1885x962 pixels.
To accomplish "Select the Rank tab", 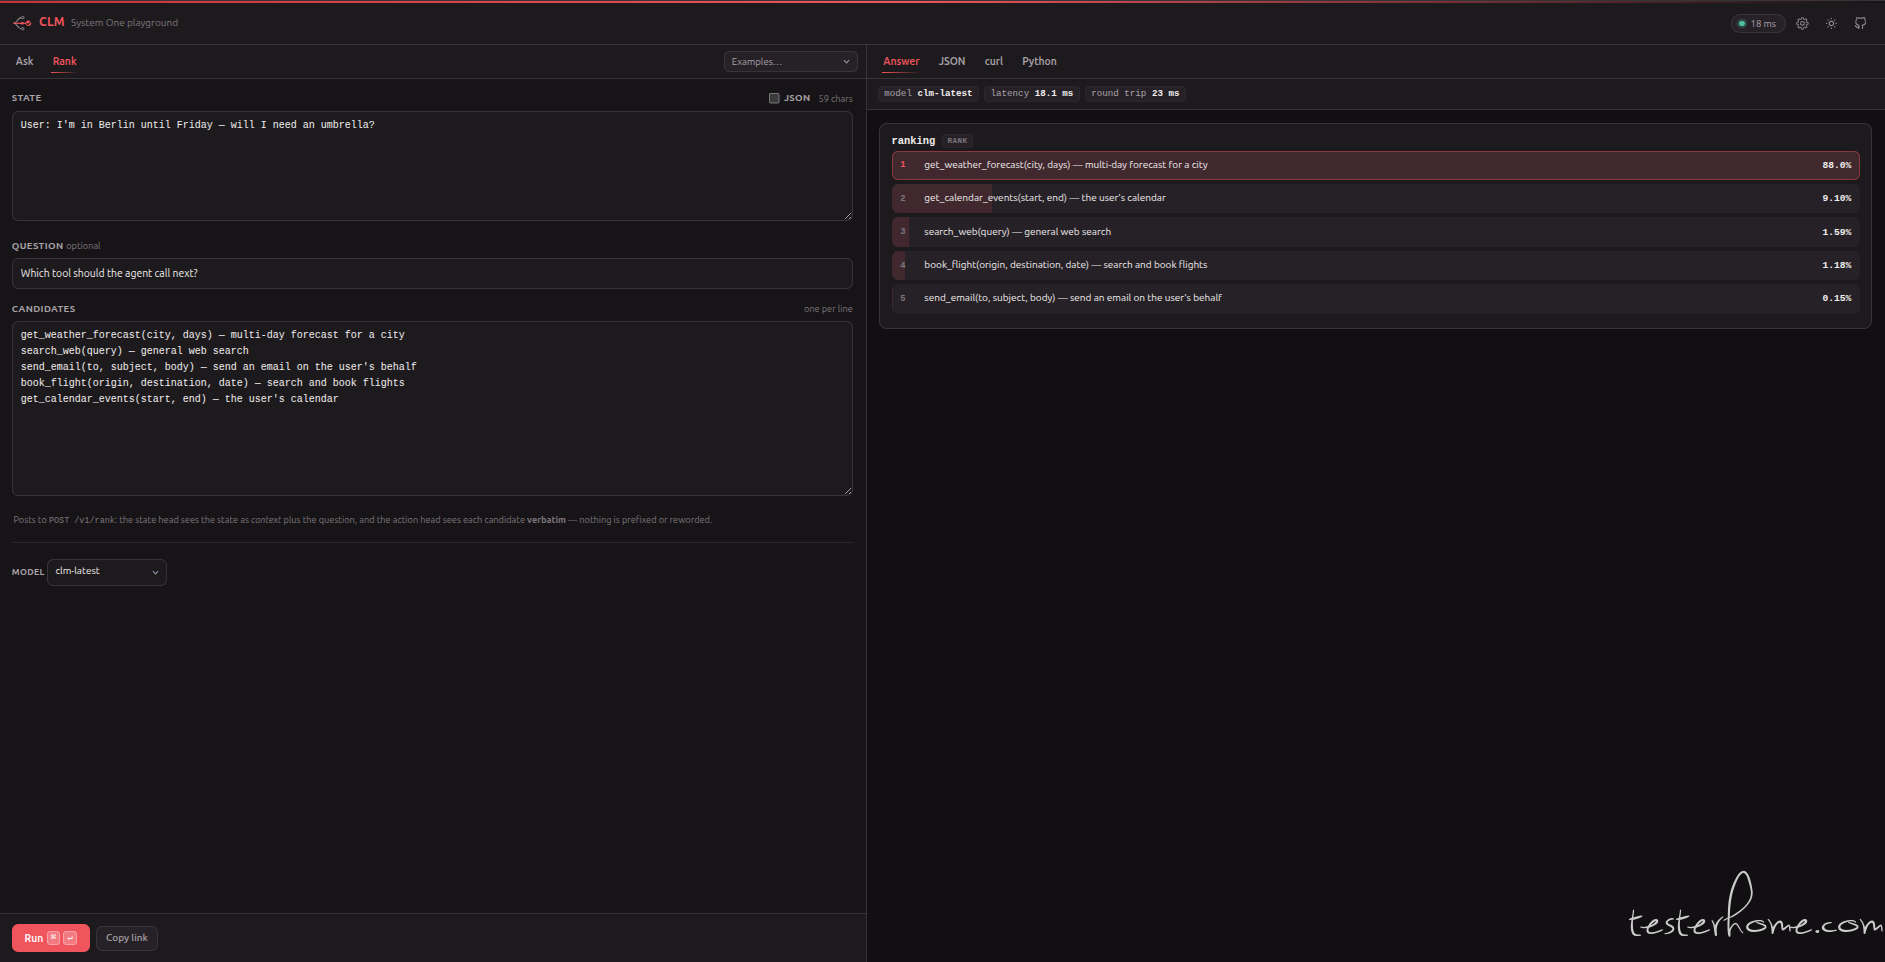I will click(65, 61).
